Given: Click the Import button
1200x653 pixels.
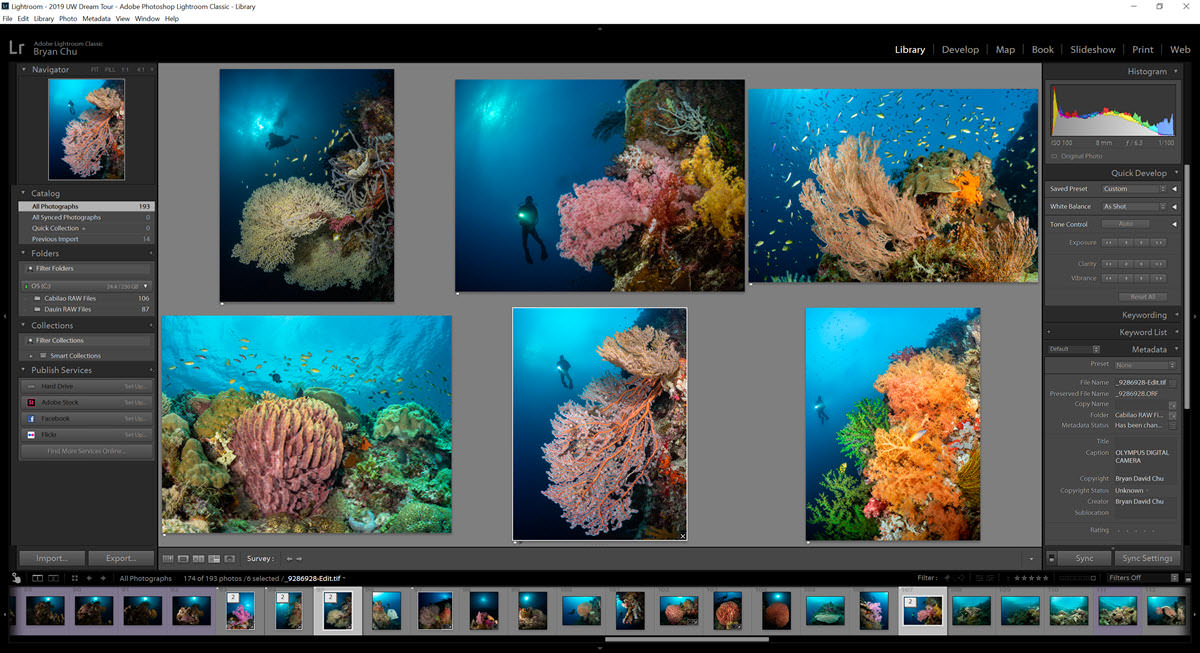Looking at the screenshot, I should (52, 558).
